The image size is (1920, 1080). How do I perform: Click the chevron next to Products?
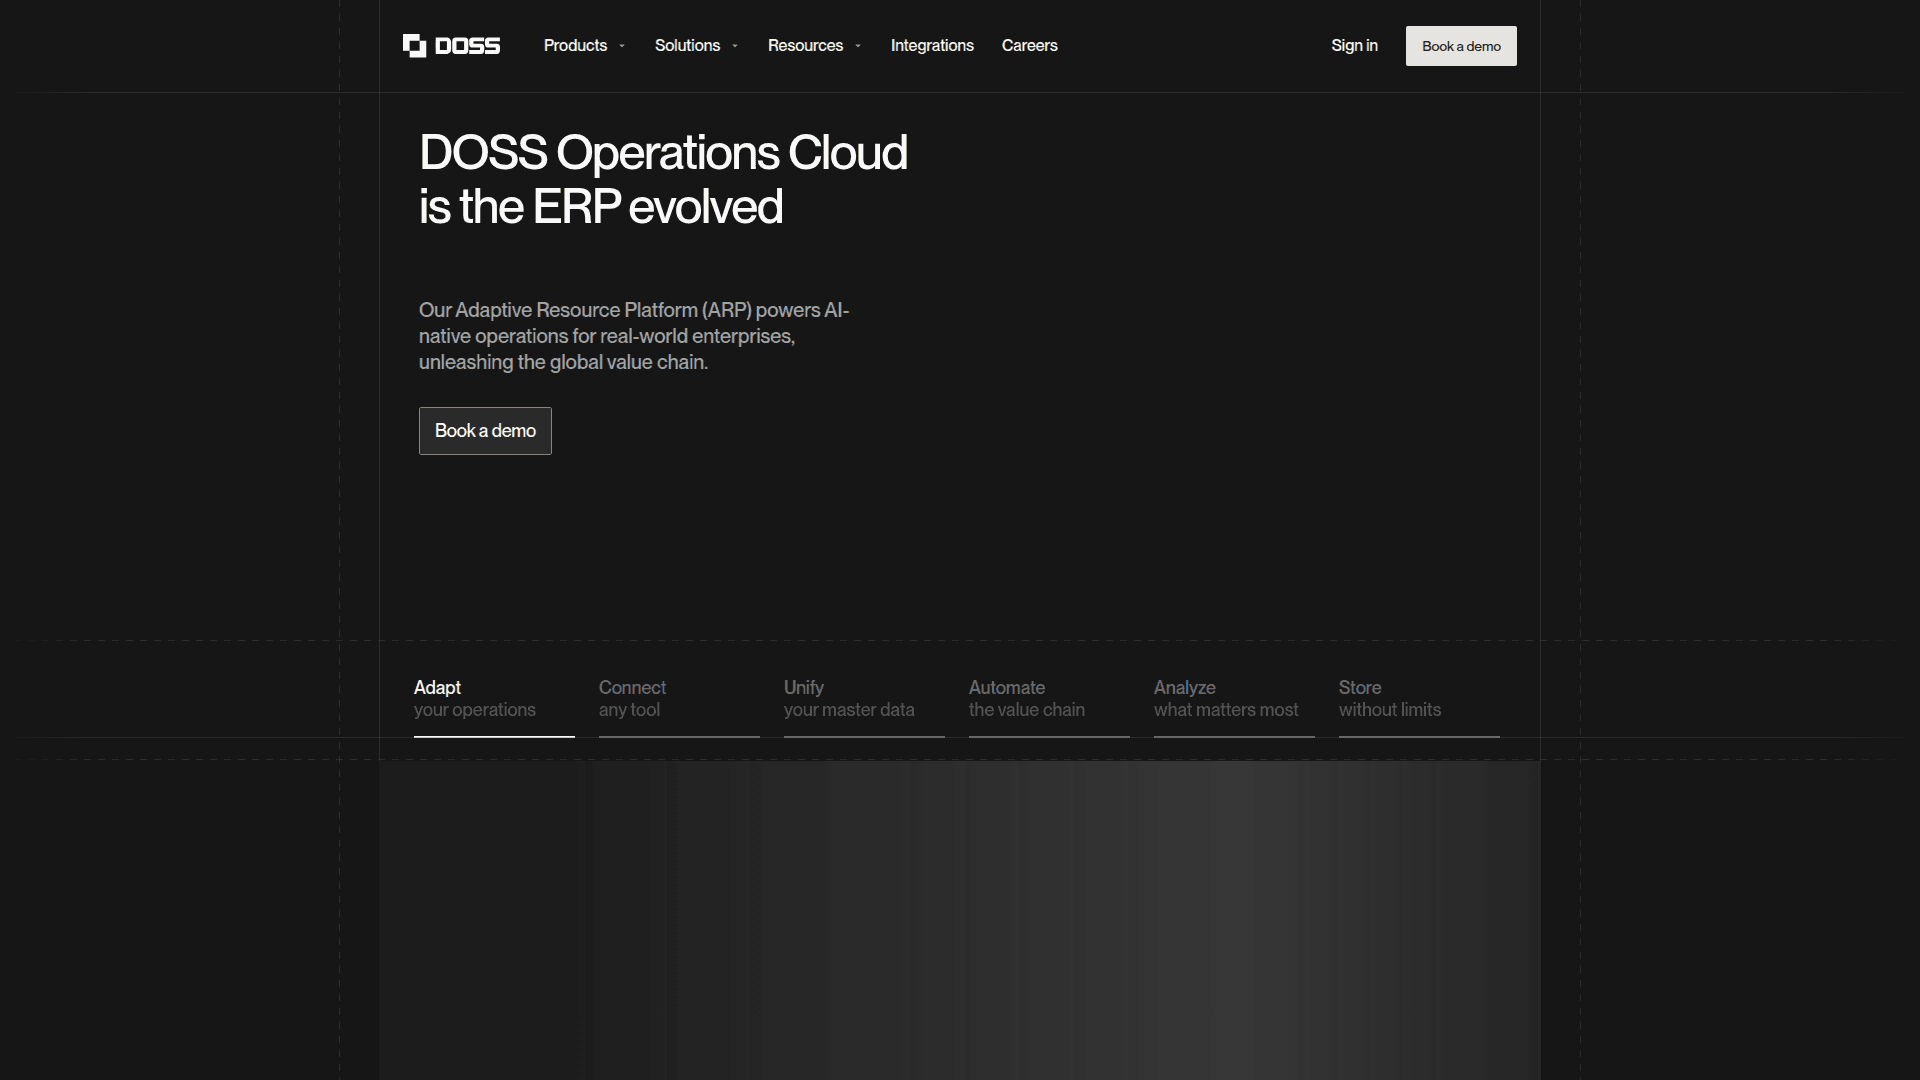click(622, 46)
